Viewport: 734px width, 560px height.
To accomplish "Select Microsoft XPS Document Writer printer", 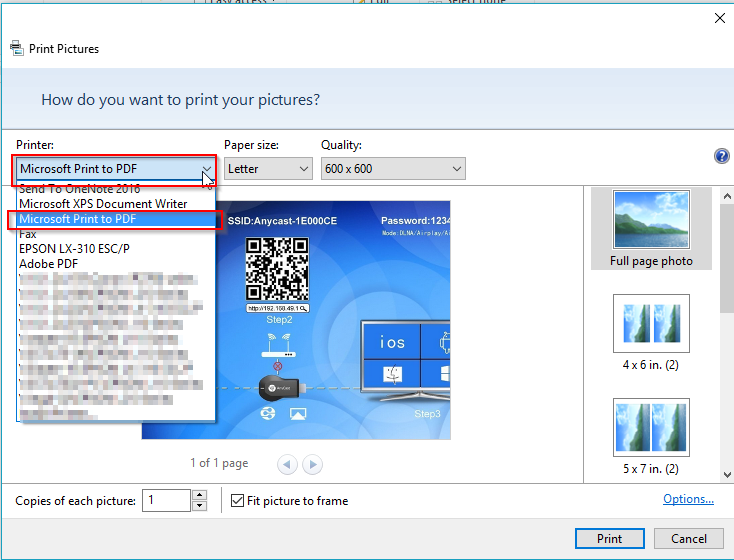I will 116,204.
